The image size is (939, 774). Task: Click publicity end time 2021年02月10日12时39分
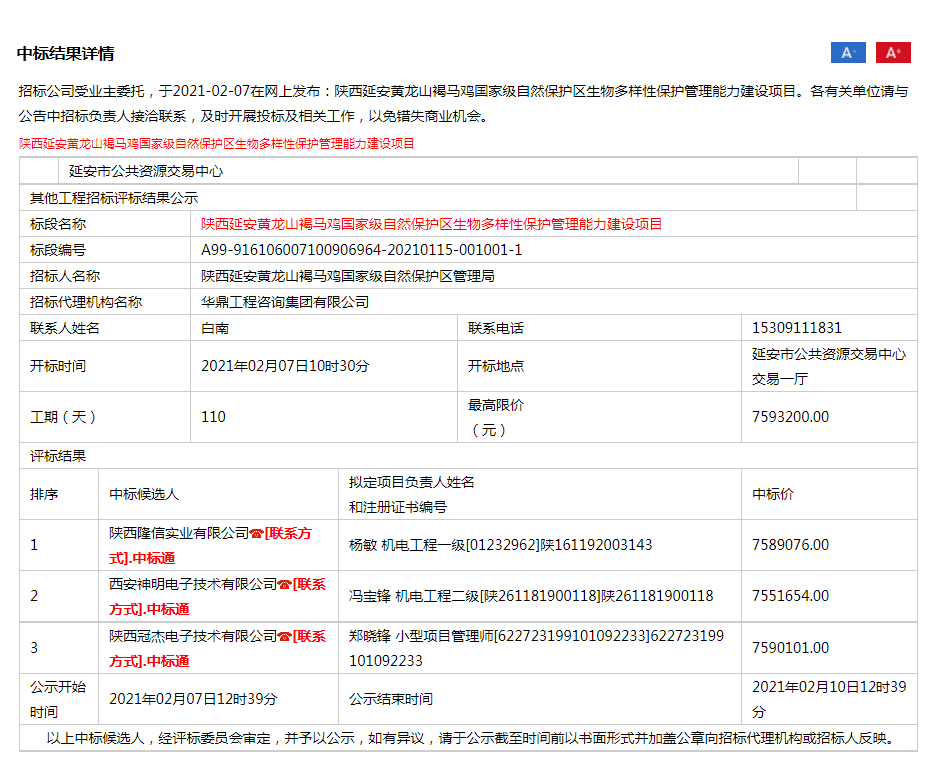pyautogui.click(x=829, y=699)
